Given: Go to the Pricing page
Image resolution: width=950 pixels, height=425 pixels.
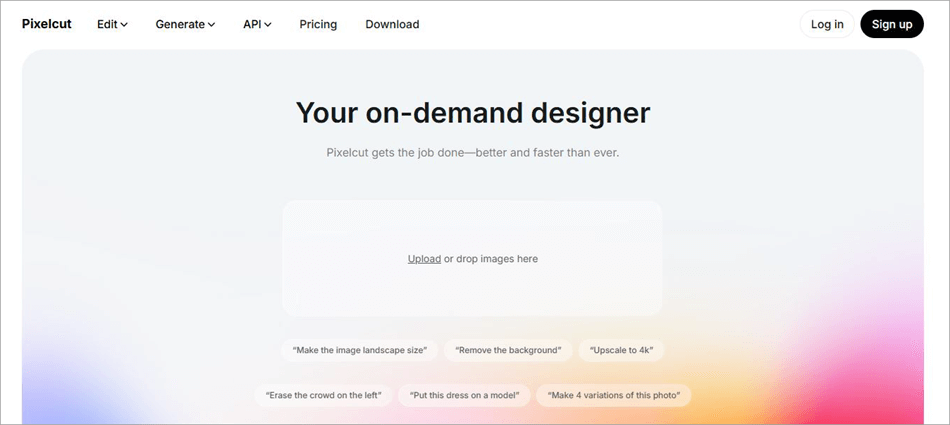Looking at the screenshot, I should (x=318, y=24).
